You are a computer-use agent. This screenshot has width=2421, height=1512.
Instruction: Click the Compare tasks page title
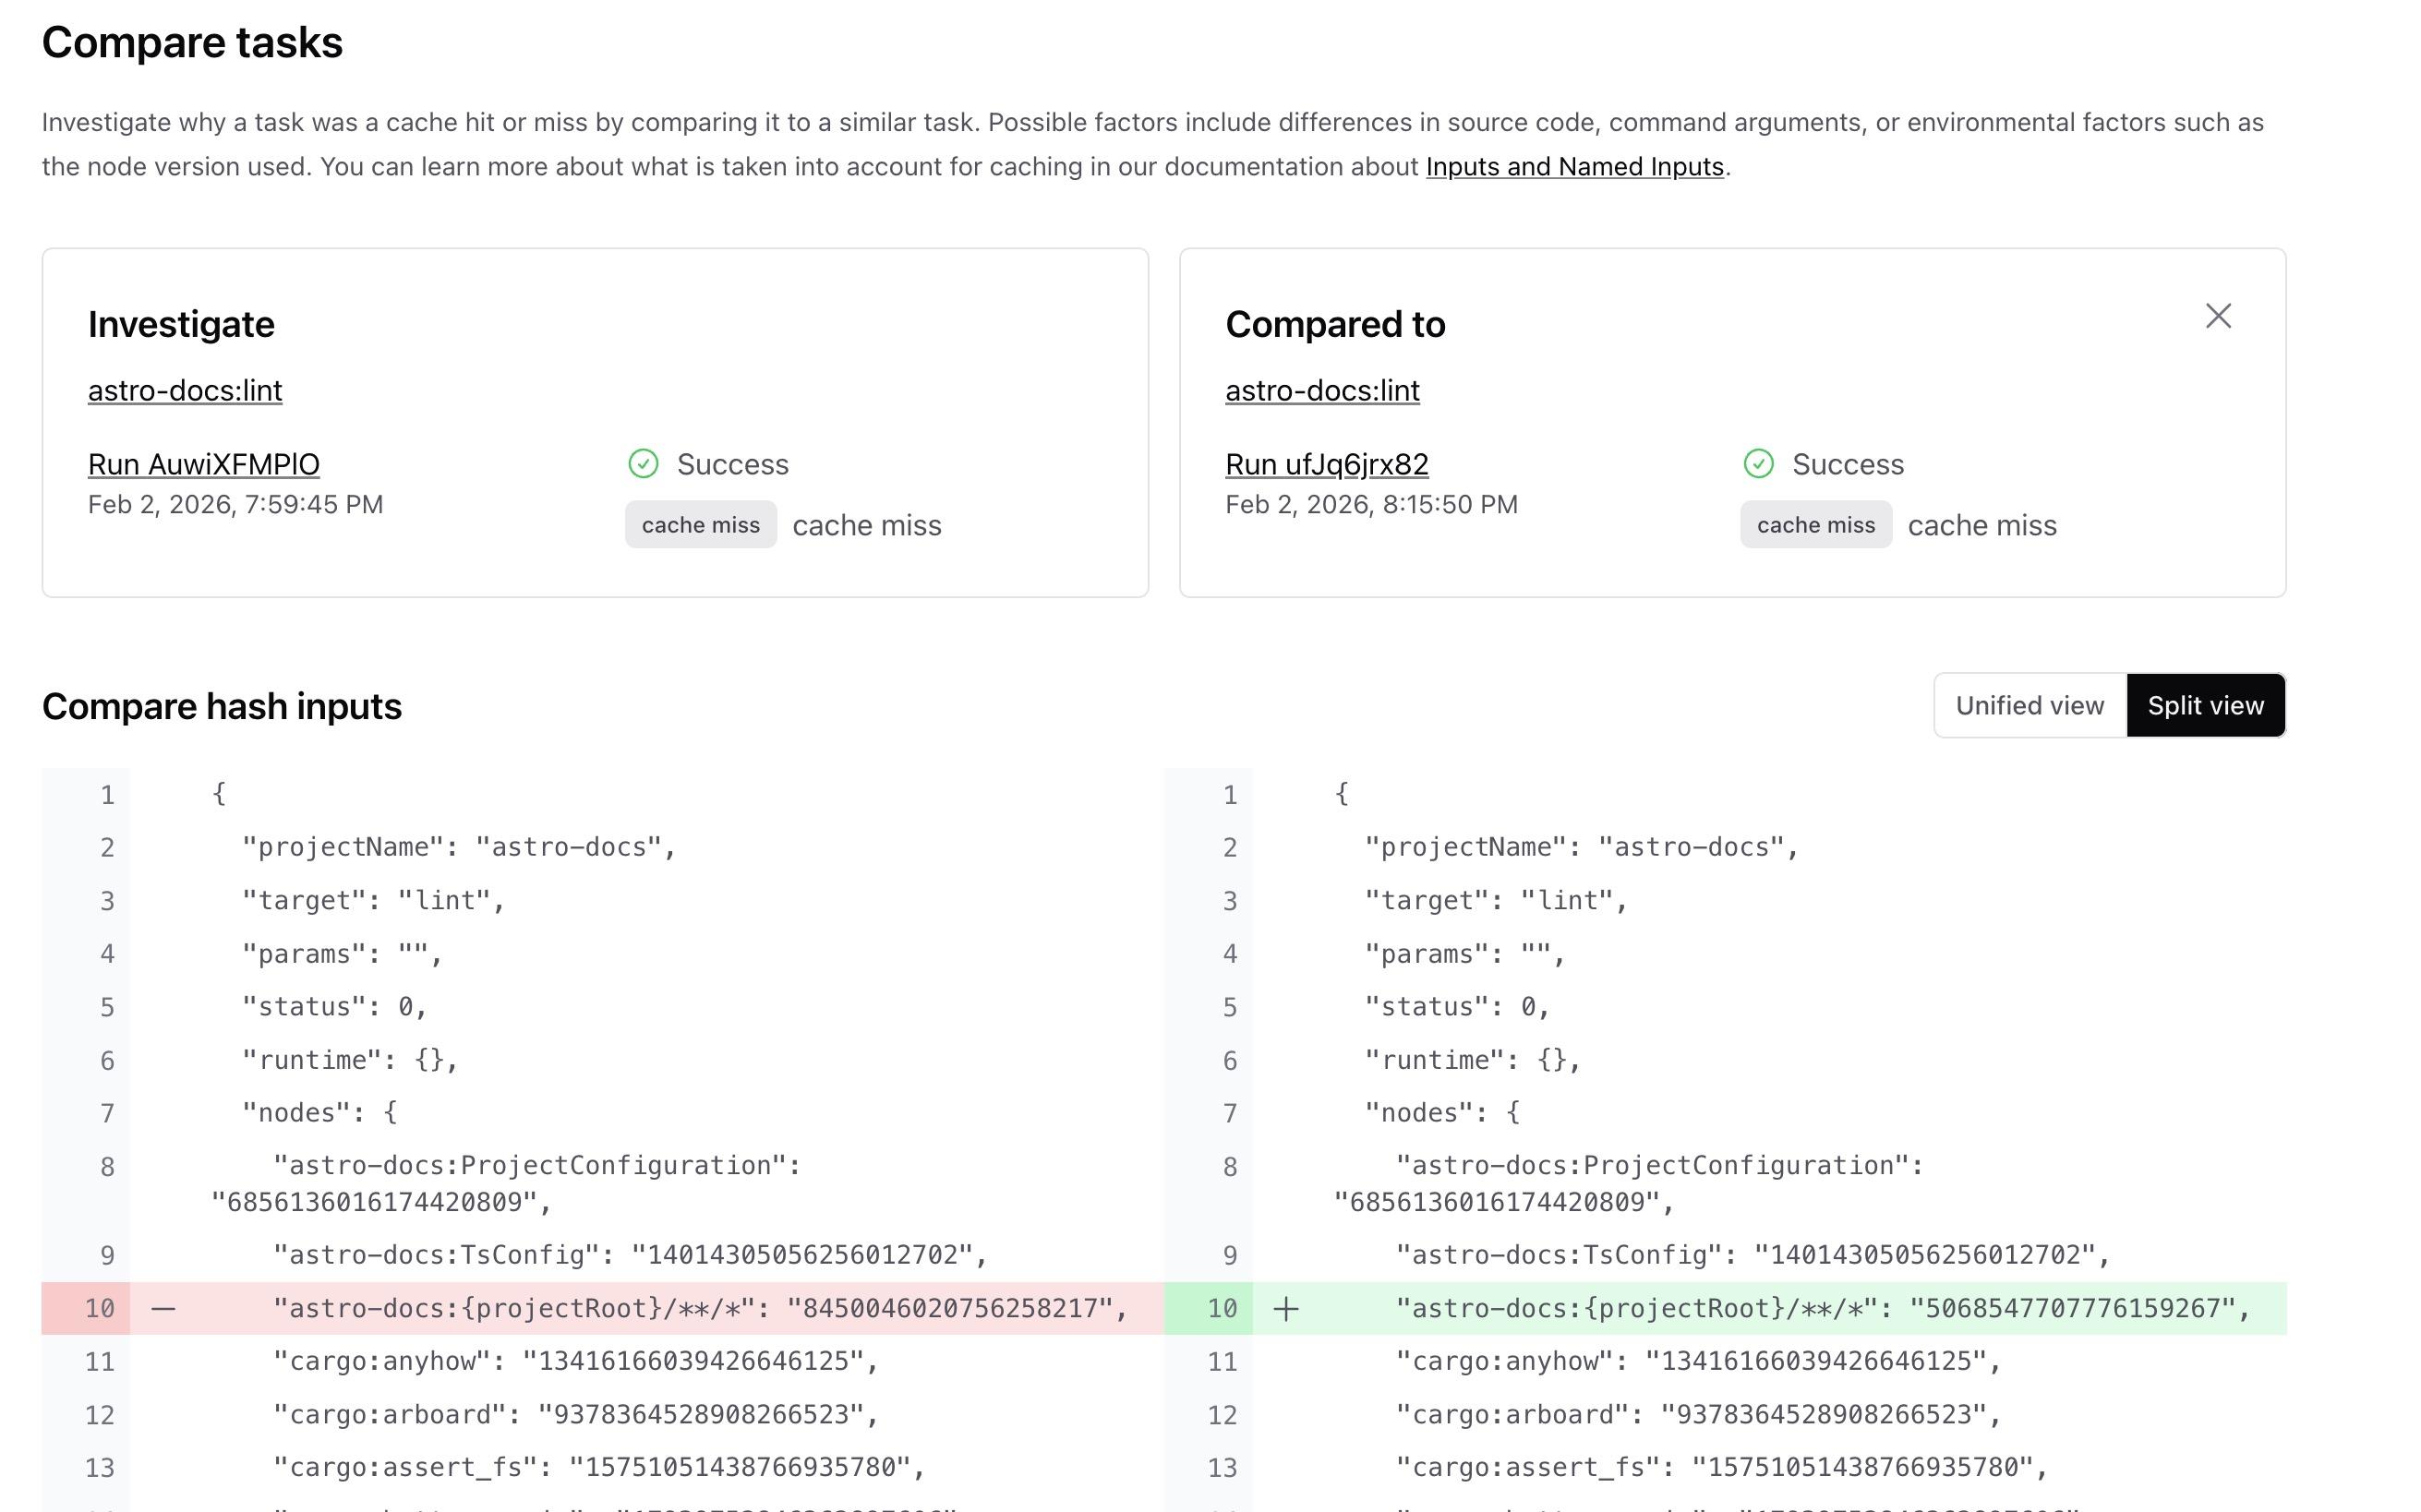point(192,42)
